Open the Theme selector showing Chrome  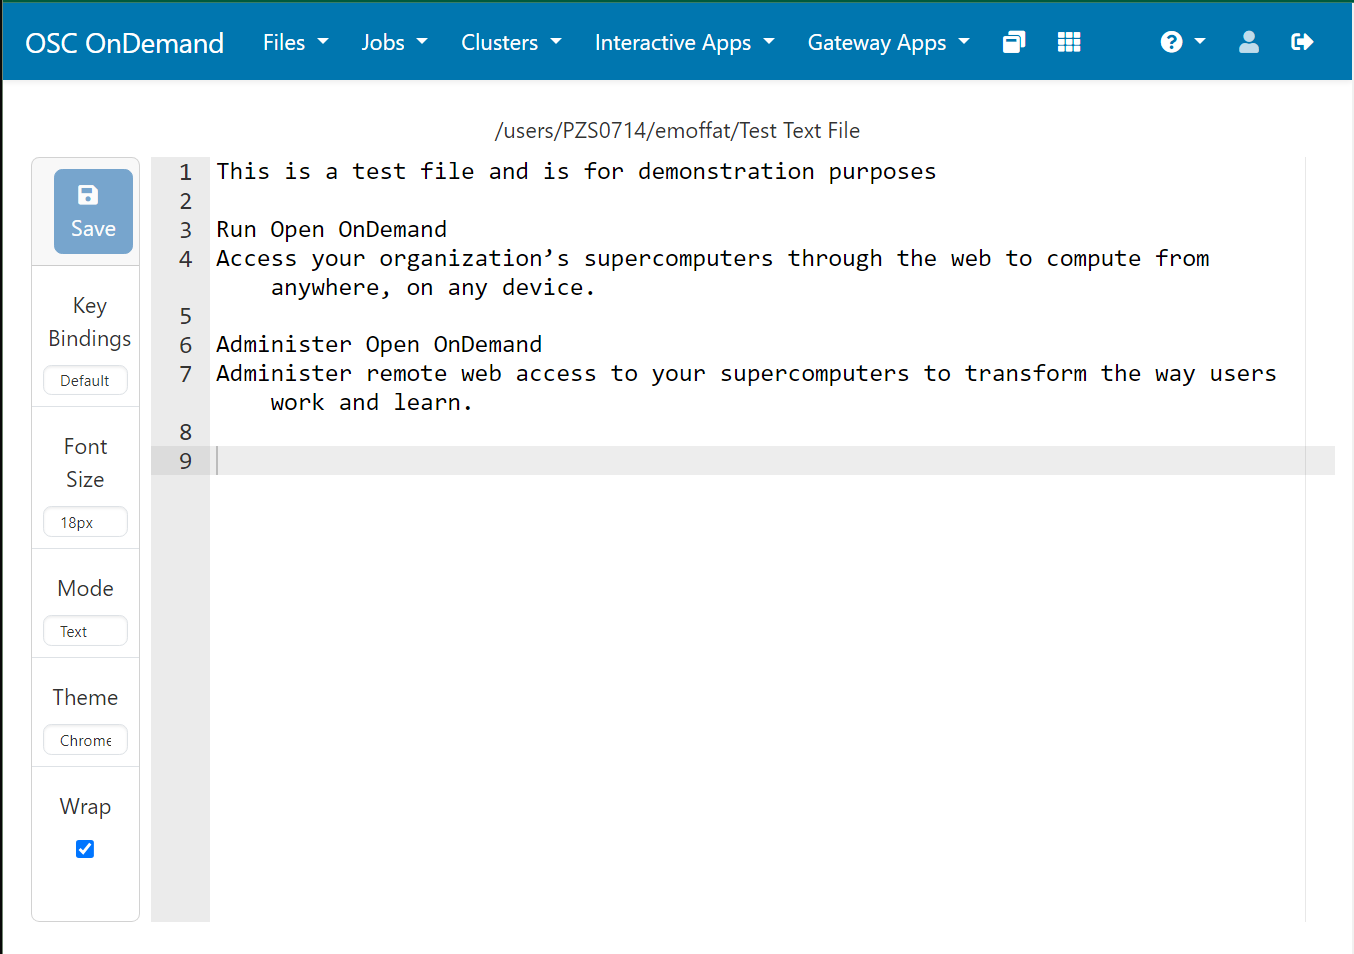(x=85, y=740)
